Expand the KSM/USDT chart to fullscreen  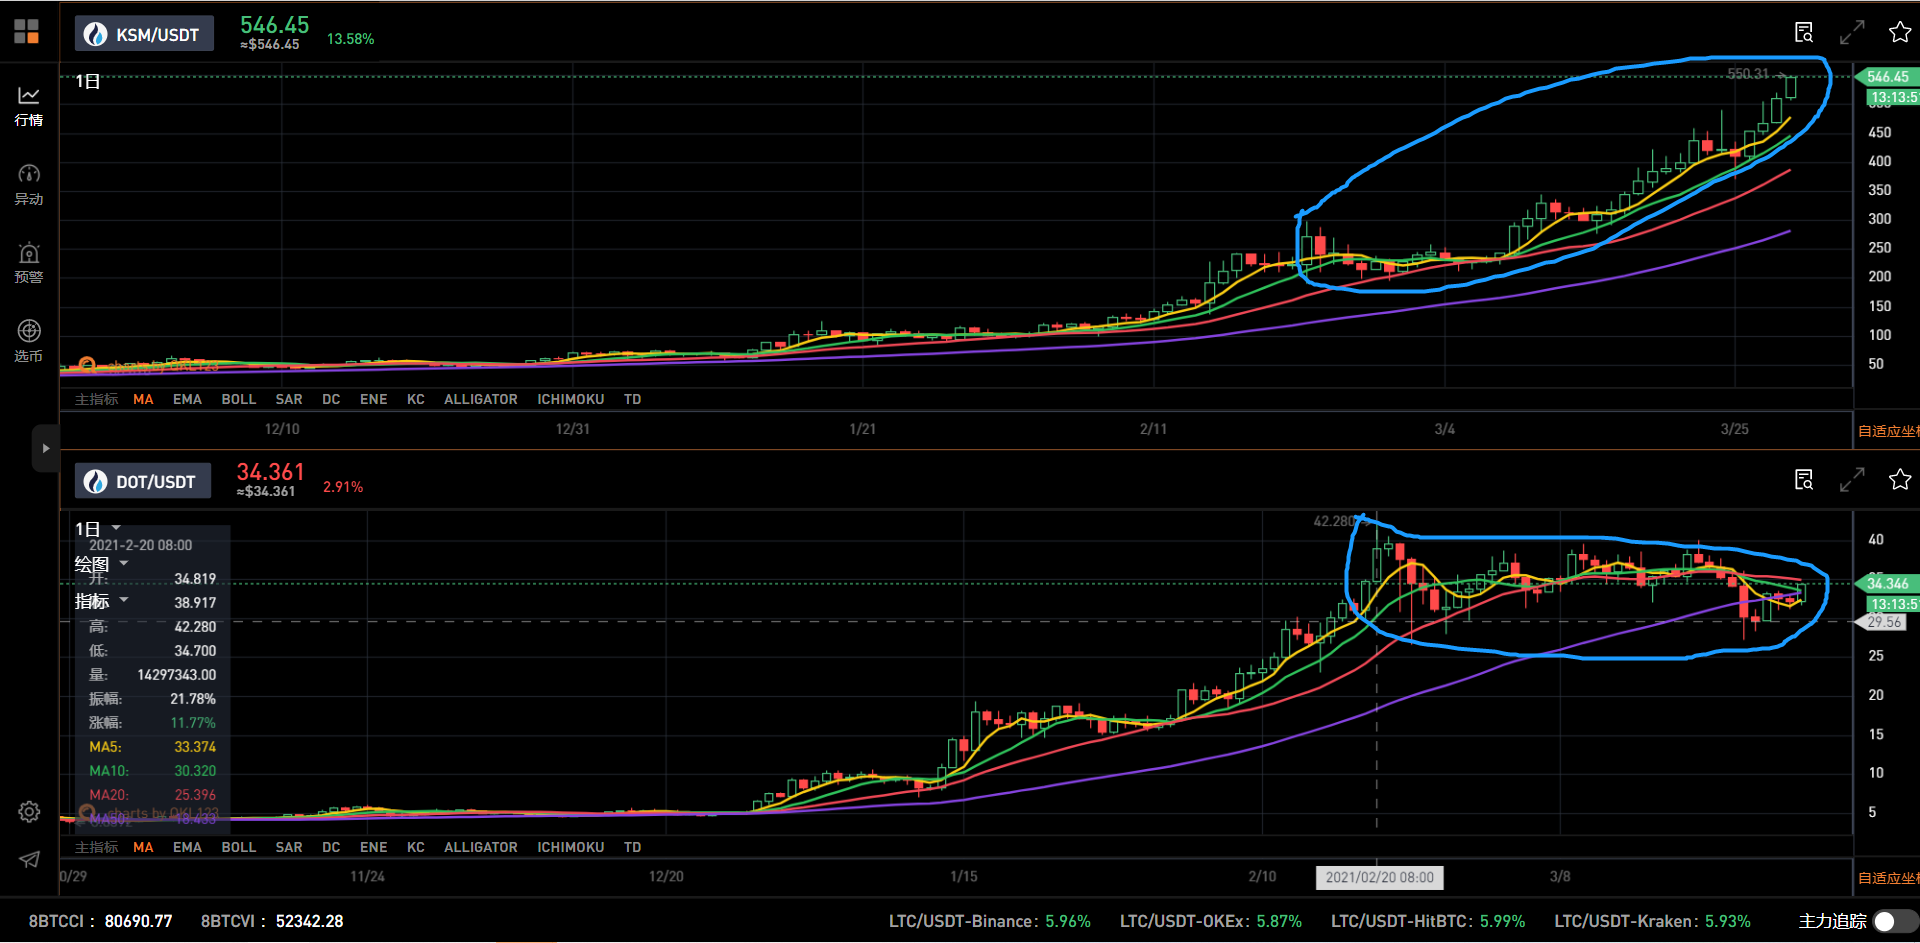point(1852,32)
